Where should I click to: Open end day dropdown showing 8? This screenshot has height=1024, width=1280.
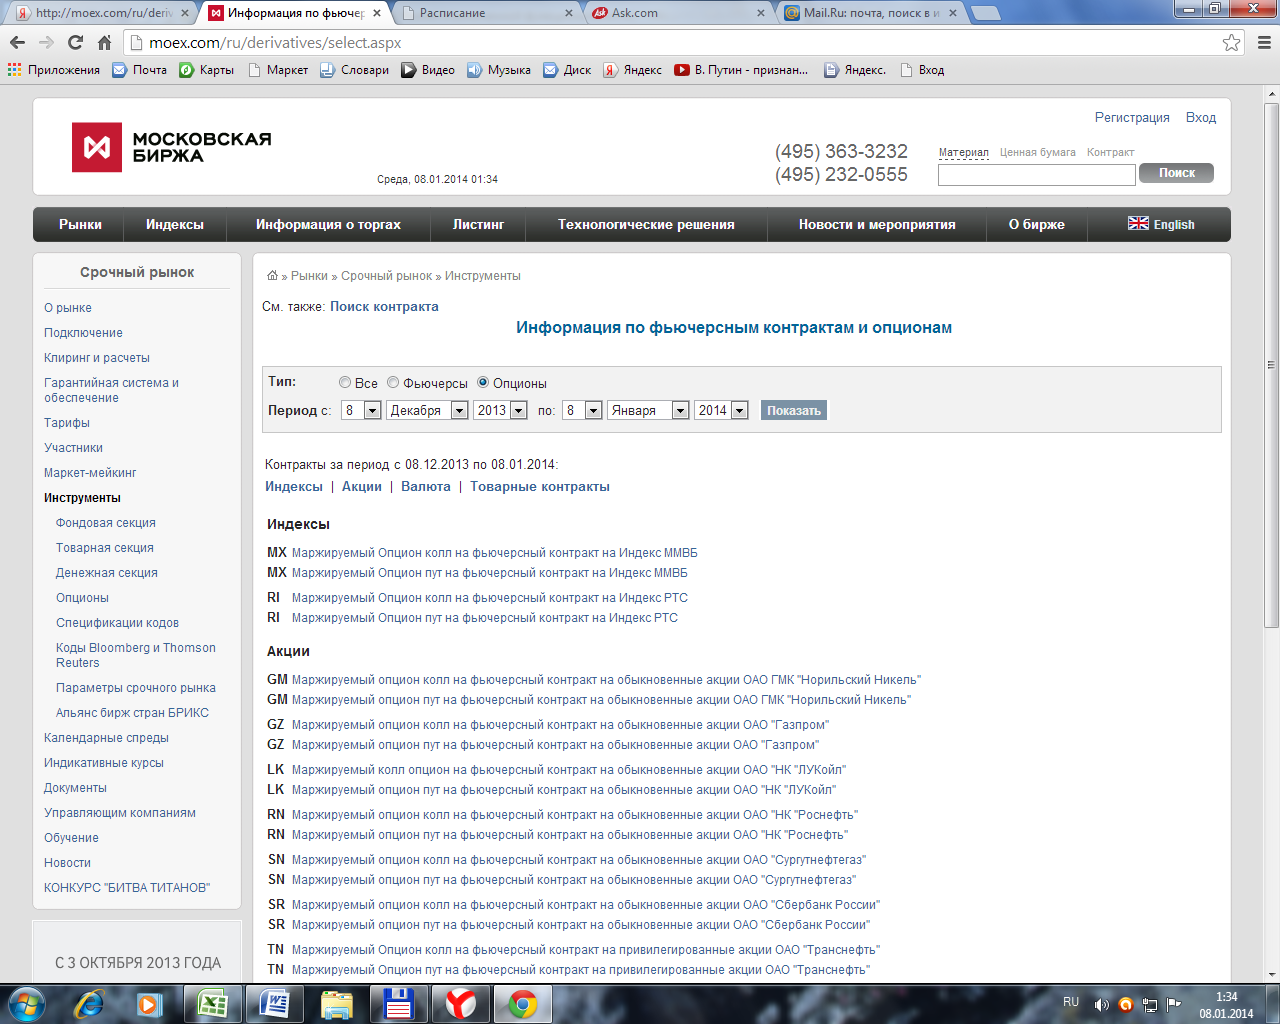pyautogui.click(x=582, y=410)
